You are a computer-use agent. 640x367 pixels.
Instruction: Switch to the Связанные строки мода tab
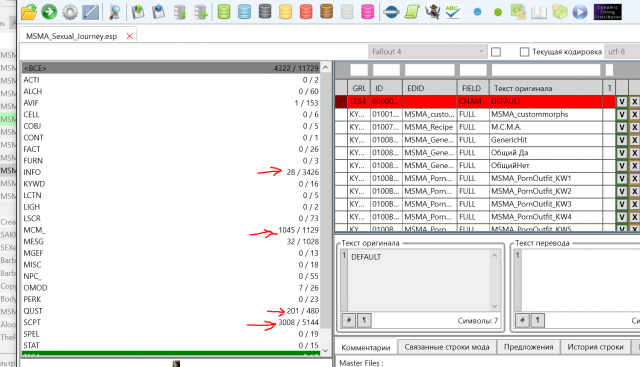click(447, 347)
